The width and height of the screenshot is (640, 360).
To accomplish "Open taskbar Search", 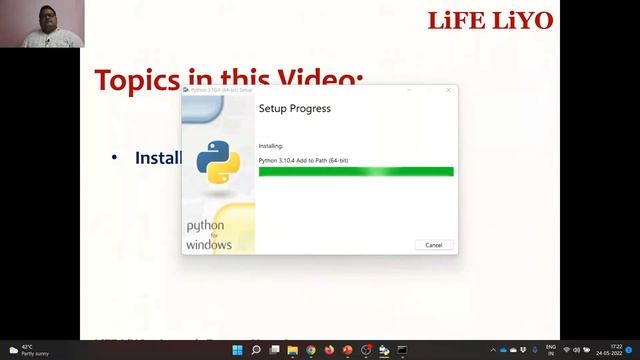I will (x=256, y=350).
